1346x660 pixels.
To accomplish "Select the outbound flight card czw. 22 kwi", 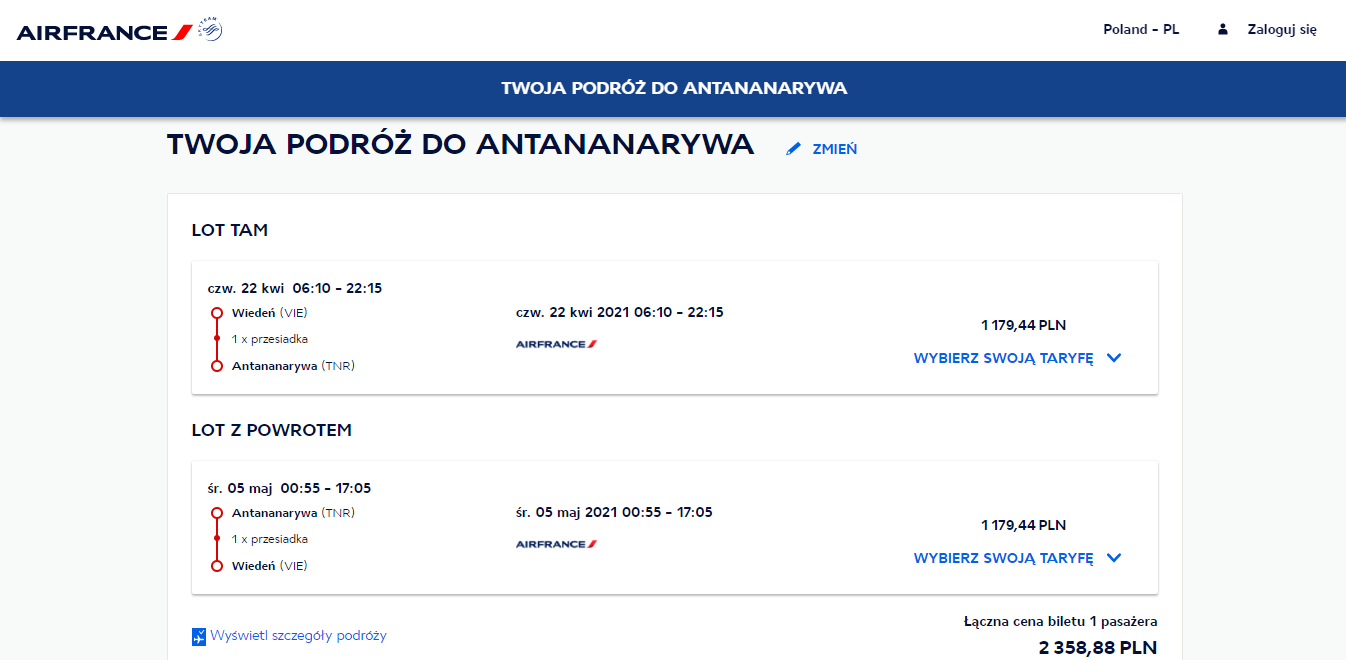I will click(x=674, y=328).
